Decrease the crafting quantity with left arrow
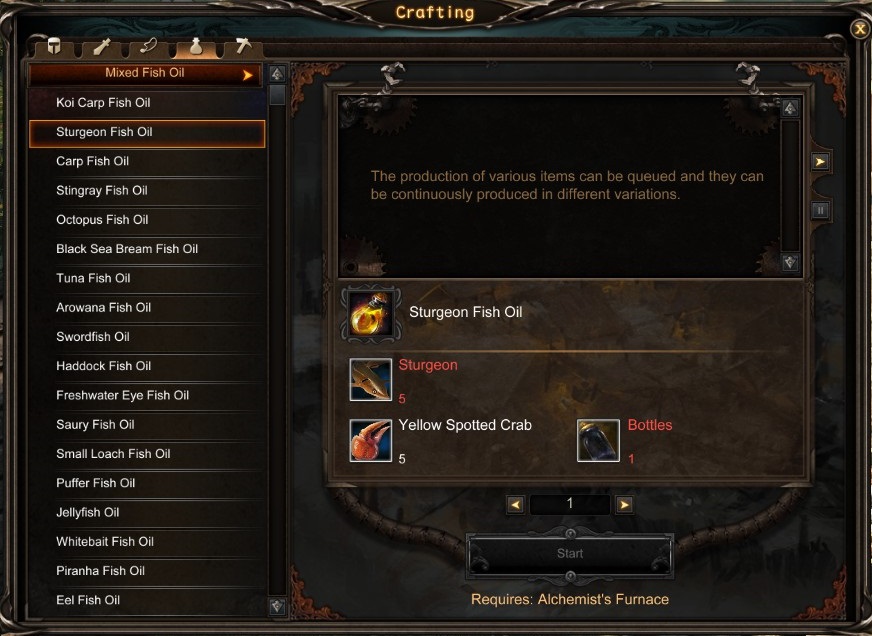The image size is (872, 636). (x=516, y=505)
